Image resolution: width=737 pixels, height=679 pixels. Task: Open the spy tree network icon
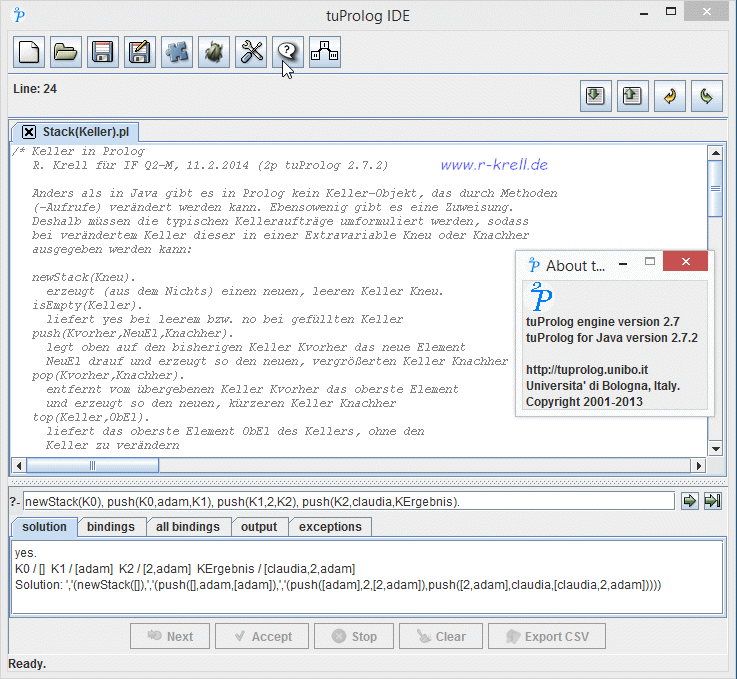tap(324, 51)
